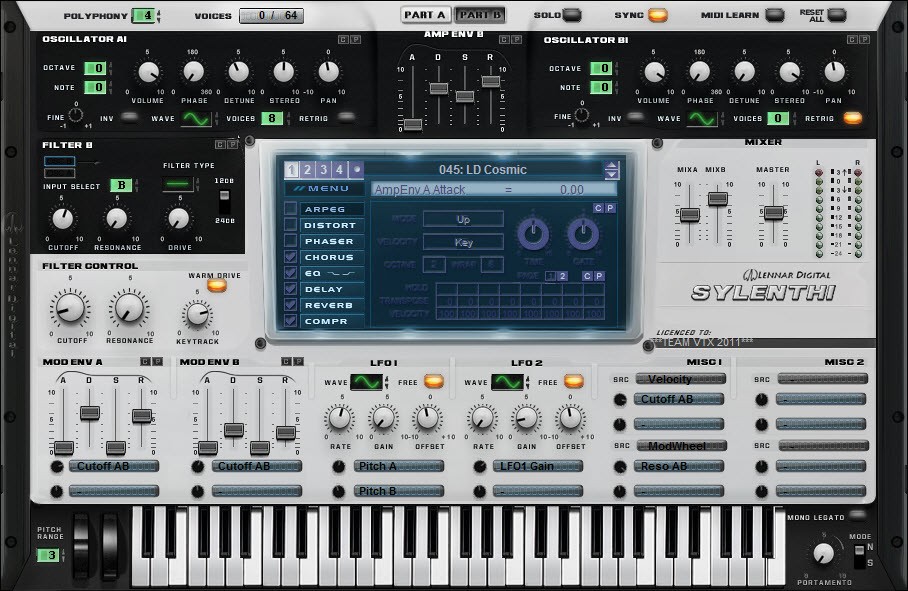Click the Oscillator A1 copy icon
Image resolution: width=908 pixels, height=591 pixels.
(x=343, y=39)
